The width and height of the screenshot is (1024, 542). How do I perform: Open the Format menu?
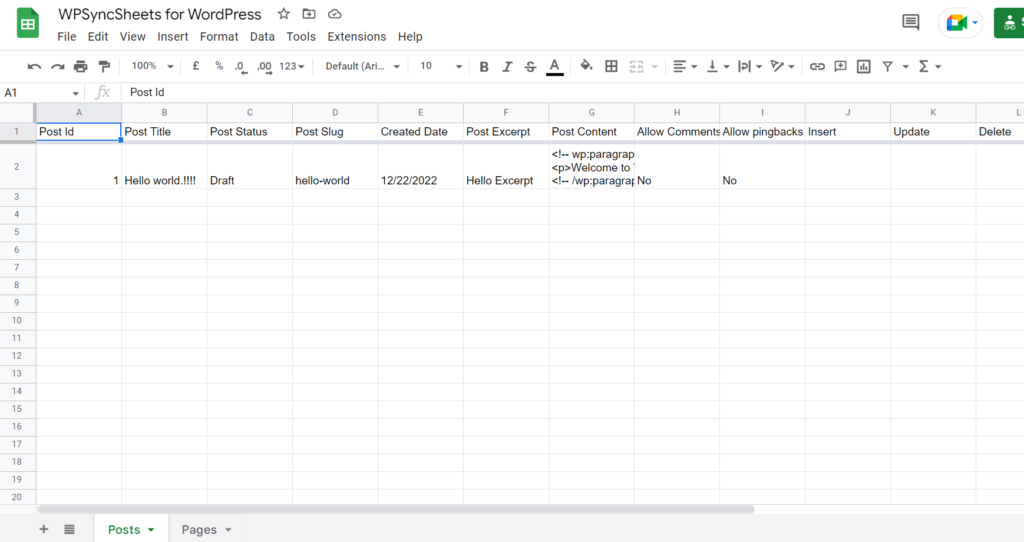[219, 37]
